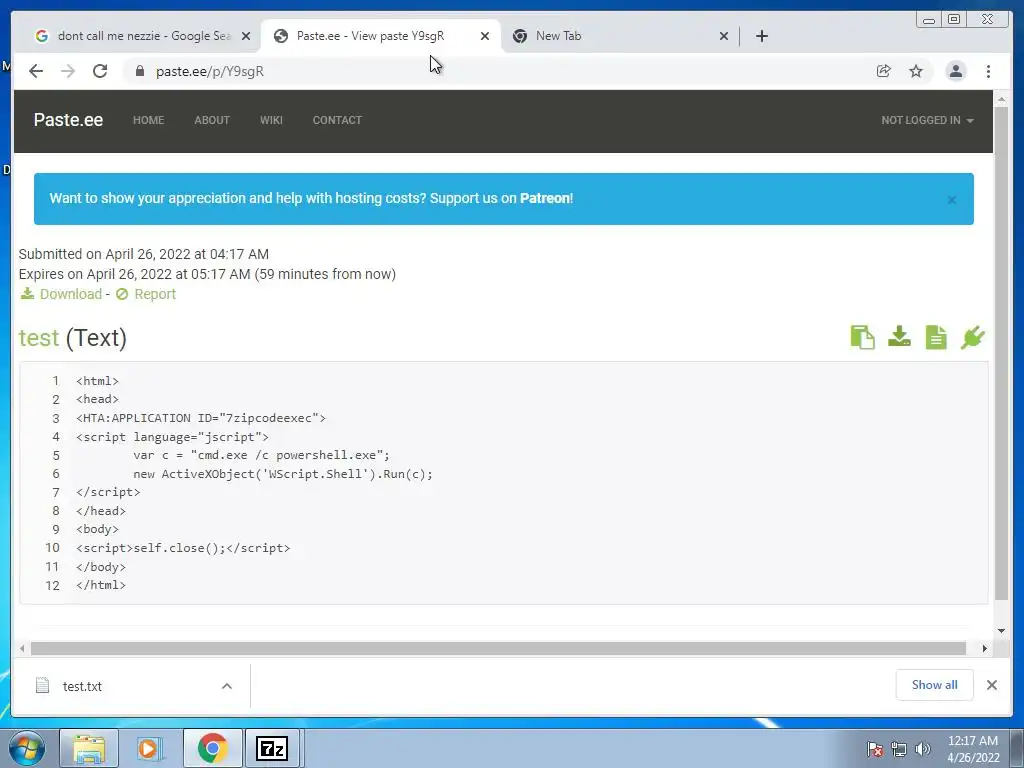
Task: Click the script language="jscript" line
Action: (172, 436)
